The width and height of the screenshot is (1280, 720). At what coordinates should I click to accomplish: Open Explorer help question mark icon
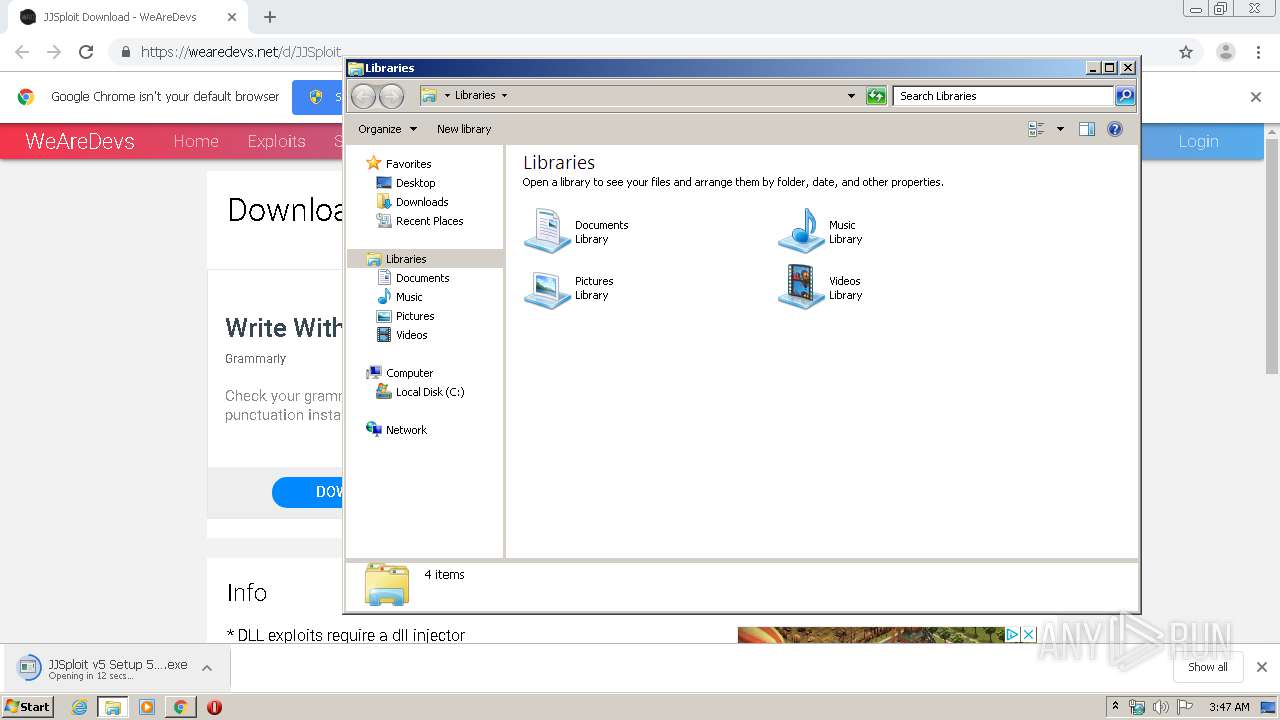(x=1115, y=129)
